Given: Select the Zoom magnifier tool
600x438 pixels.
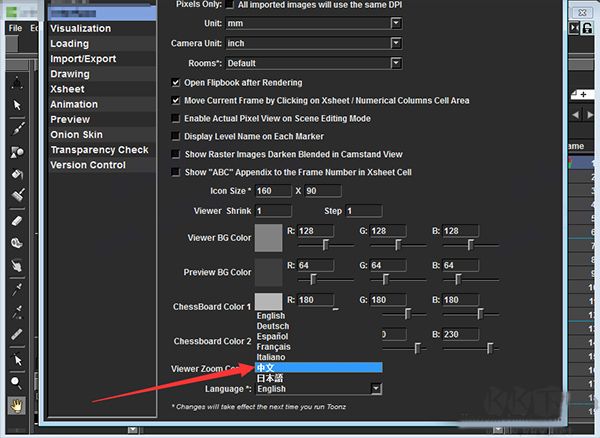Looking at the screenshot, I should point(16,382).
